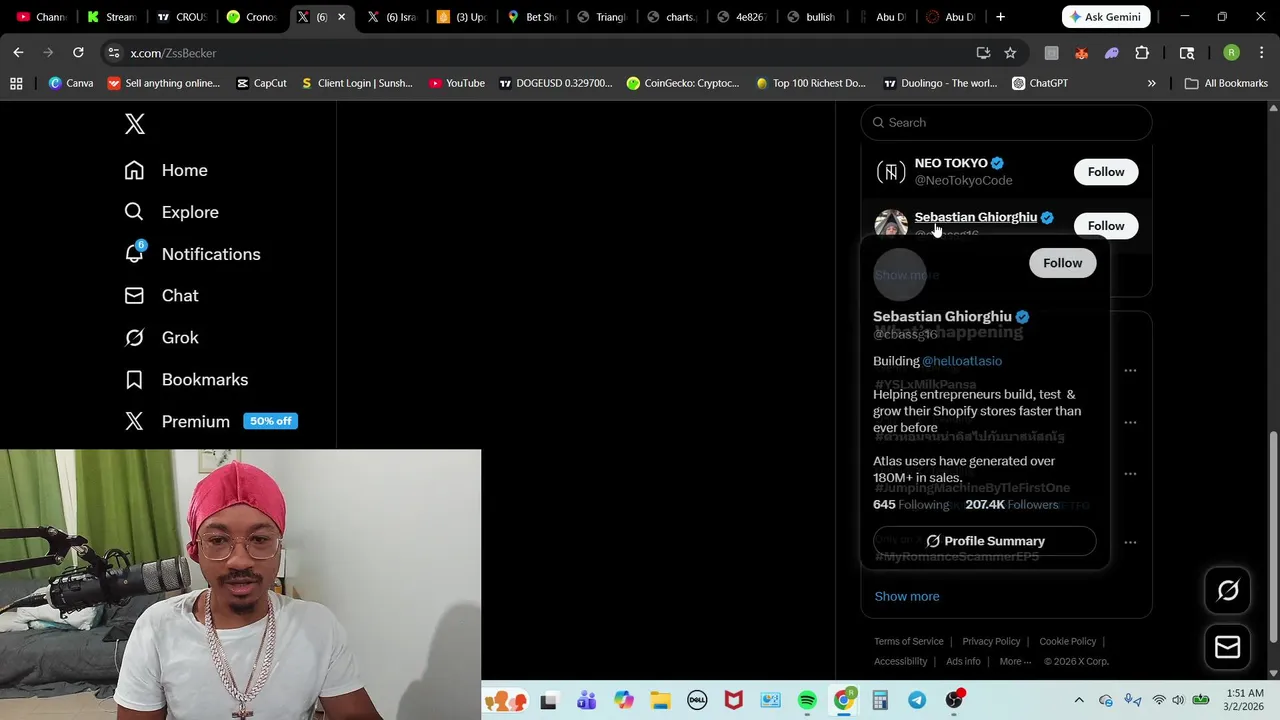Screen dimensions: 1280x720
Task: Open the Cookie Policy link
Action: click(1068, 641)
